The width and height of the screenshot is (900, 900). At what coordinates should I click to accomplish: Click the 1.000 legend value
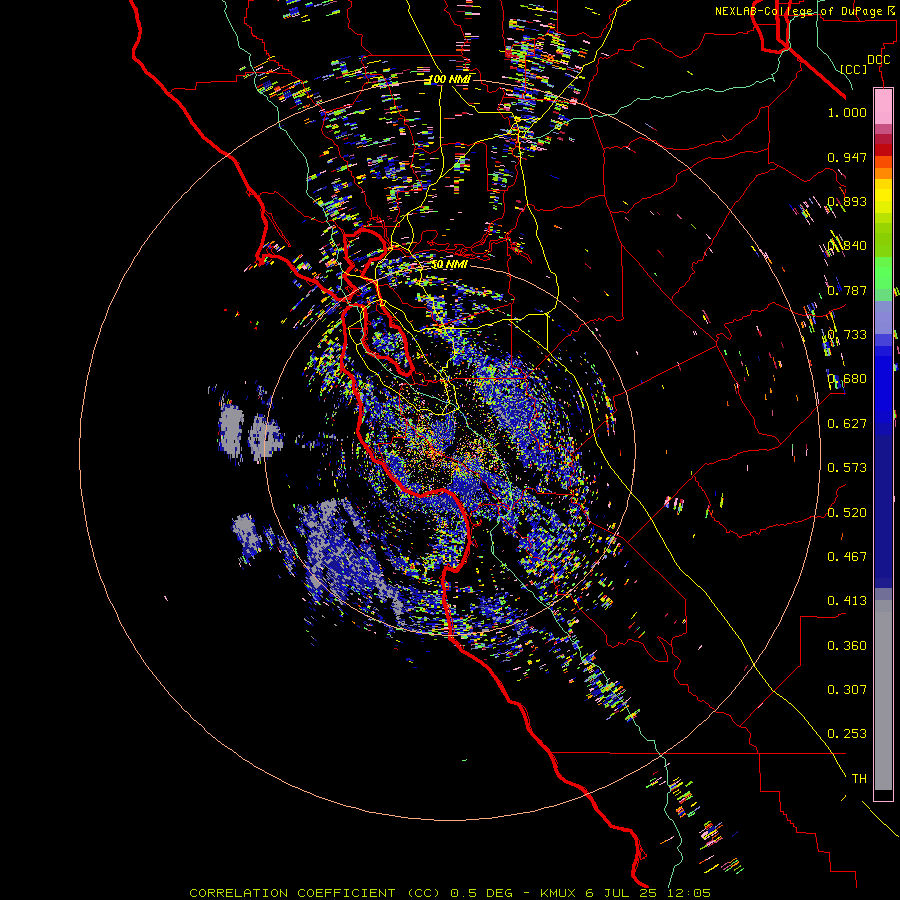pos(847,112)
